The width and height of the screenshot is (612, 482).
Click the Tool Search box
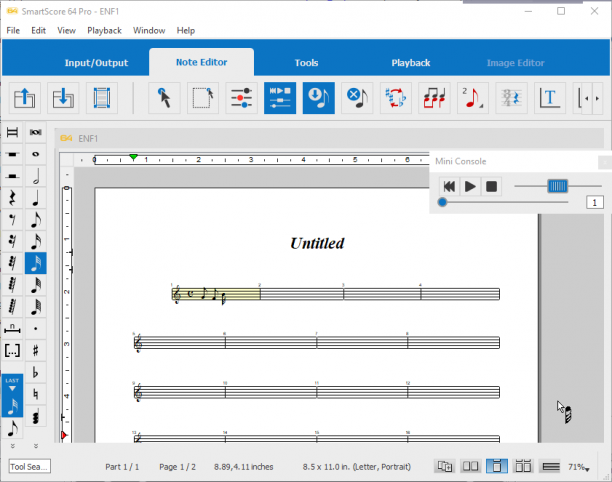click(30, 466)
